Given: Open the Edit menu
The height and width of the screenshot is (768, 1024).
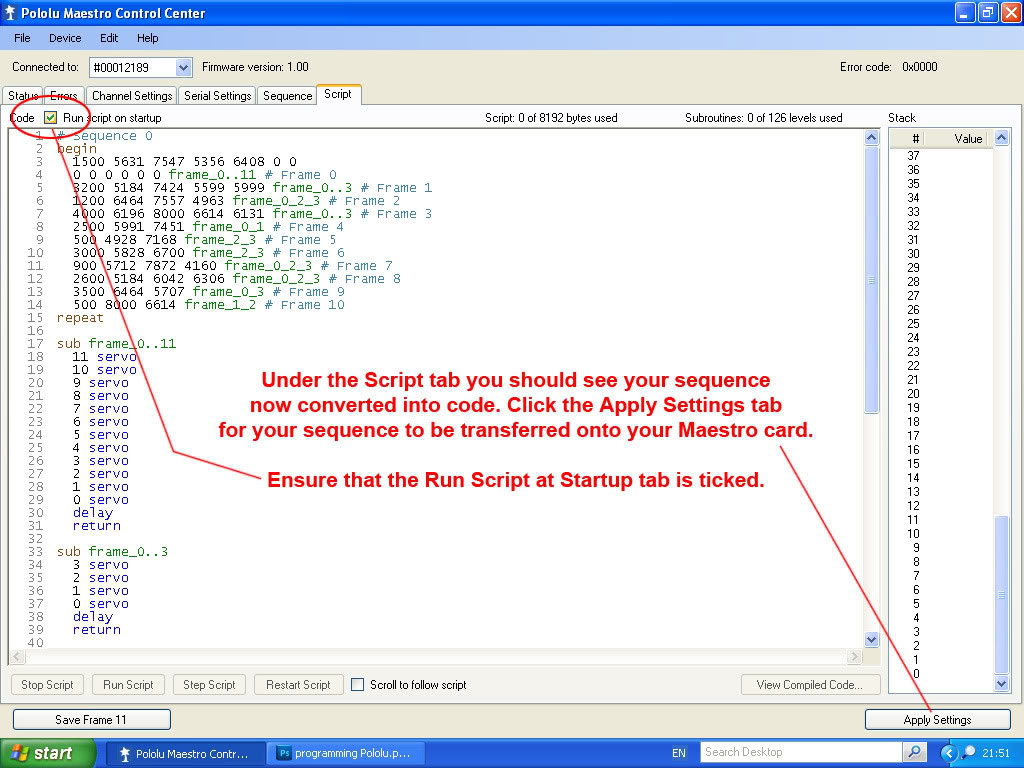Looking at the screenshot, I should 109,38.
